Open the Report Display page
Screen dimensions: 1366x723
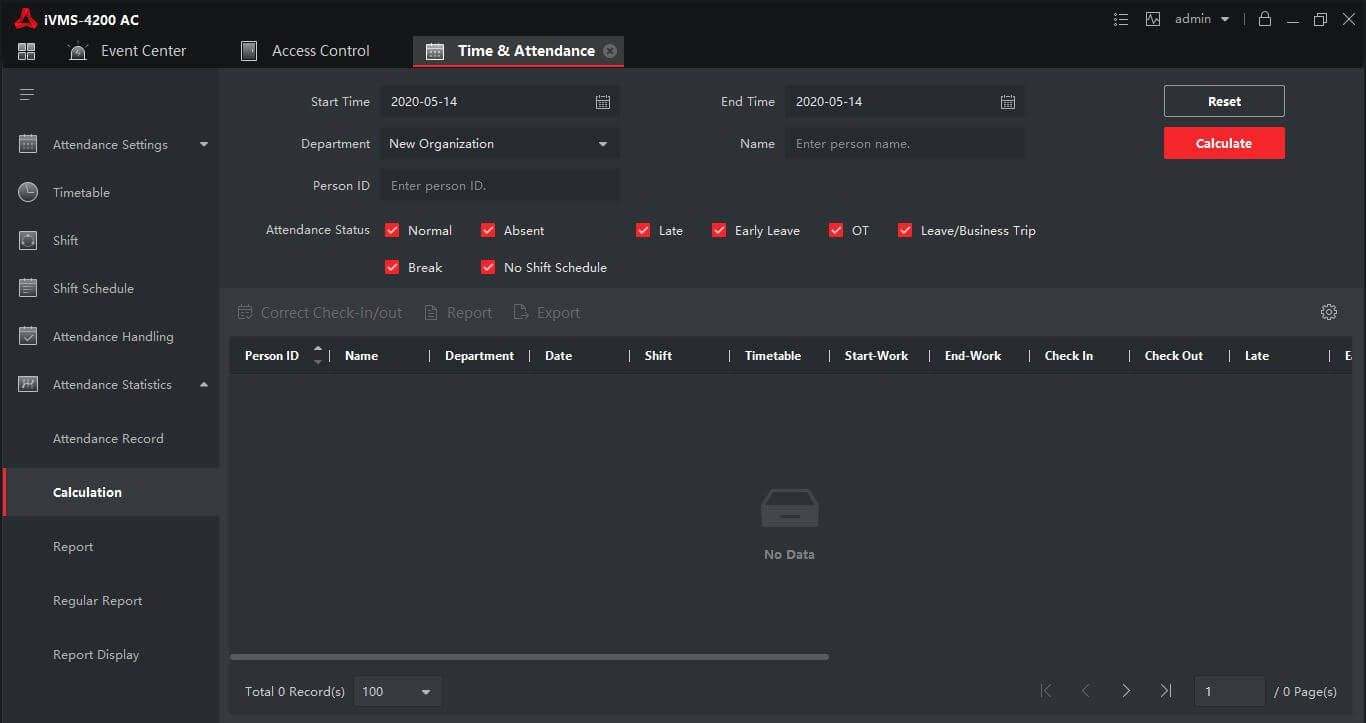[96, 654]
